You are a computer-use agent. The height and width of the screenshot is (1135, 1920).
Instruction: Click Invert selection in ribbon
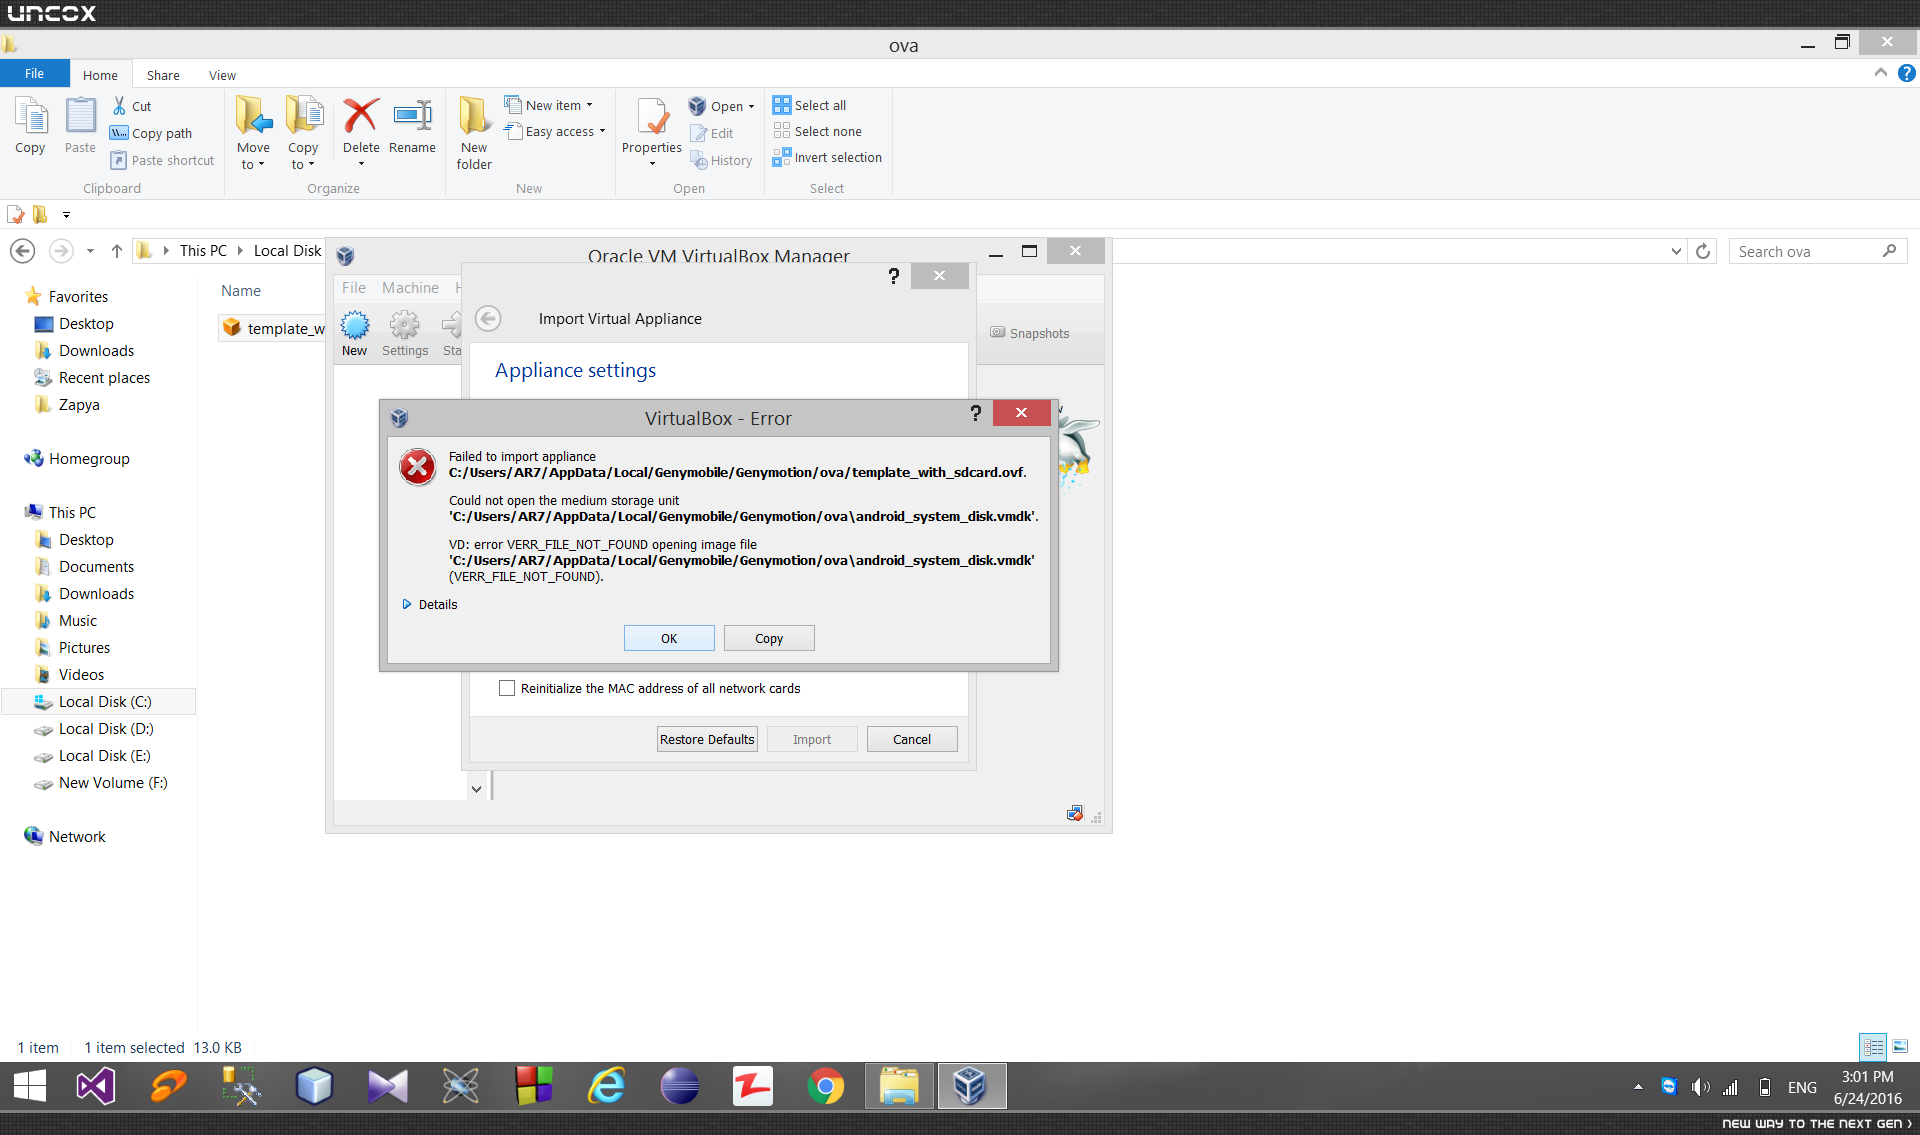pos(827,157)
